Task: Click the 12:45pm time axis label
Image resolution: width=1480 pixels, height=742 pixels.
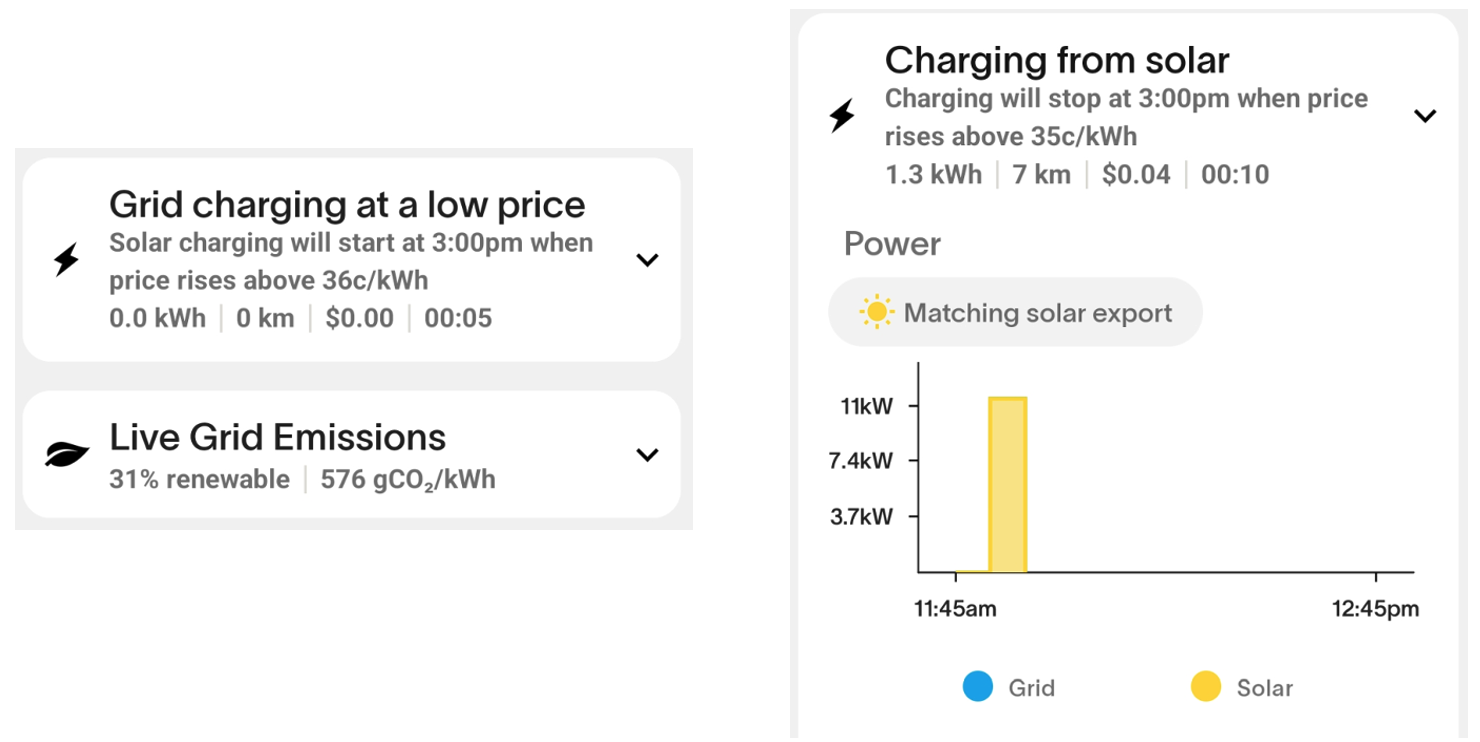Action: [1375, 609]
